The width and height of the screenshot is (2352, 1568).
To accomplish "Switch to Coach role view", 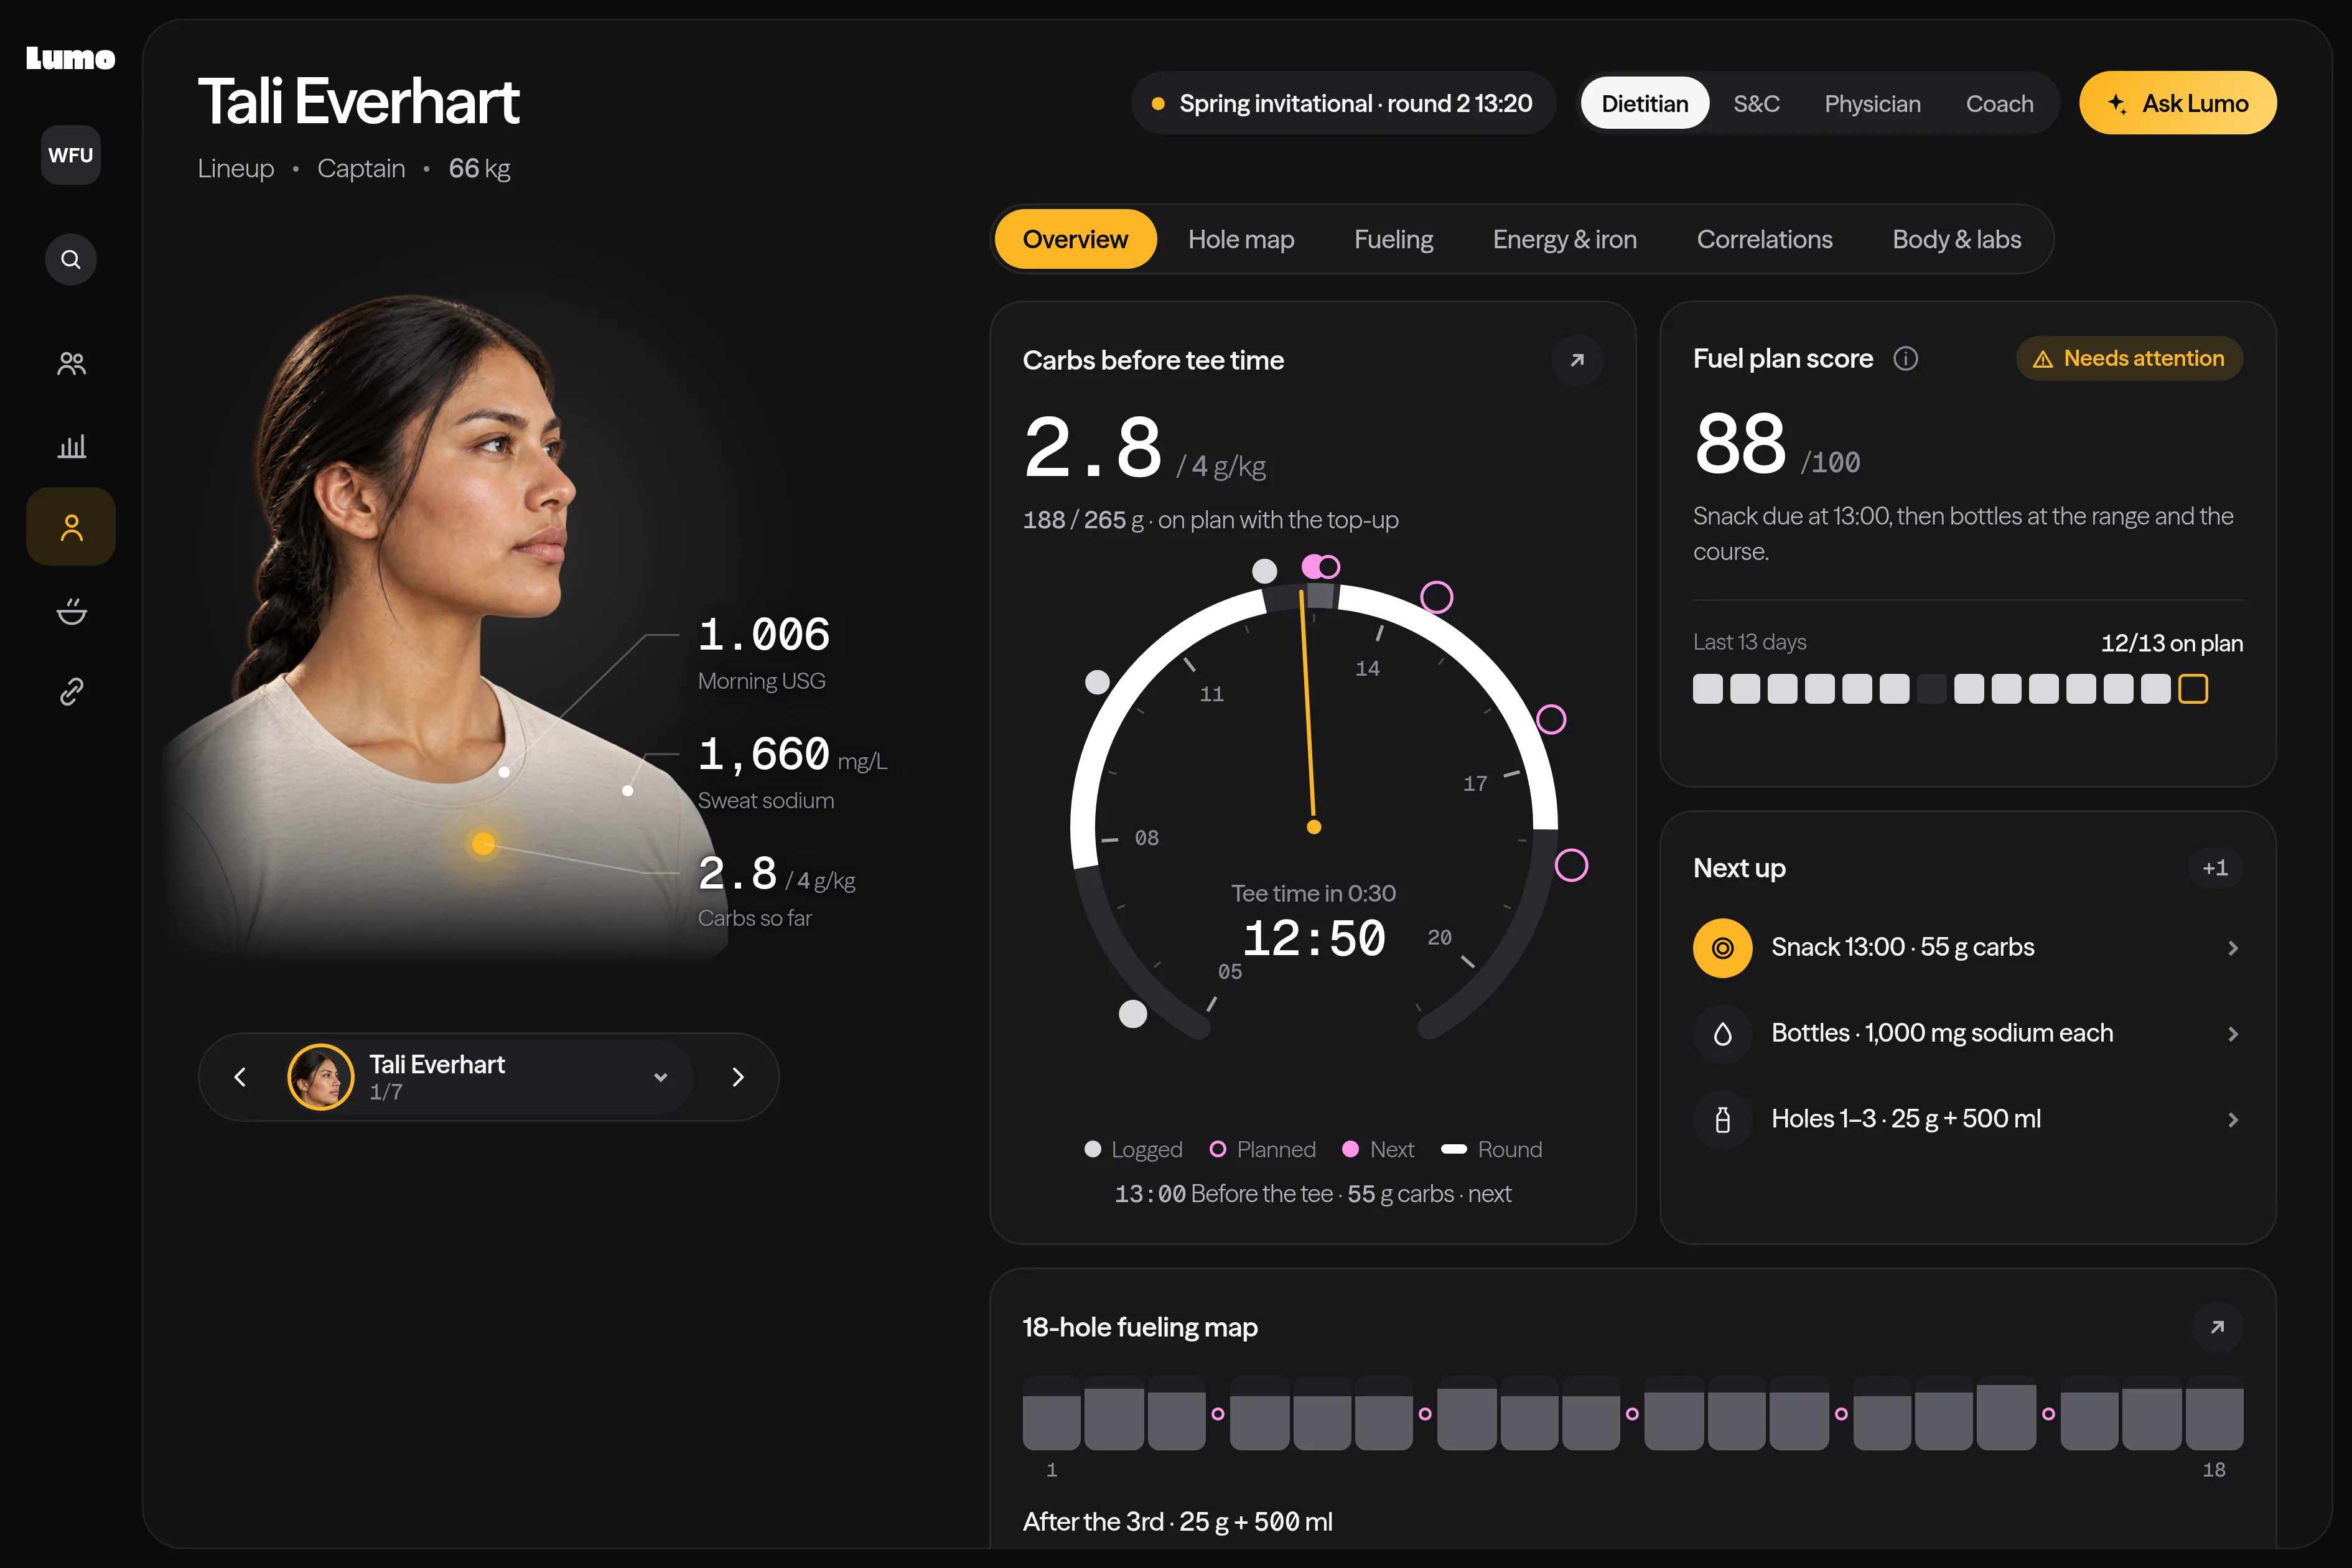I will (1999, 103).
